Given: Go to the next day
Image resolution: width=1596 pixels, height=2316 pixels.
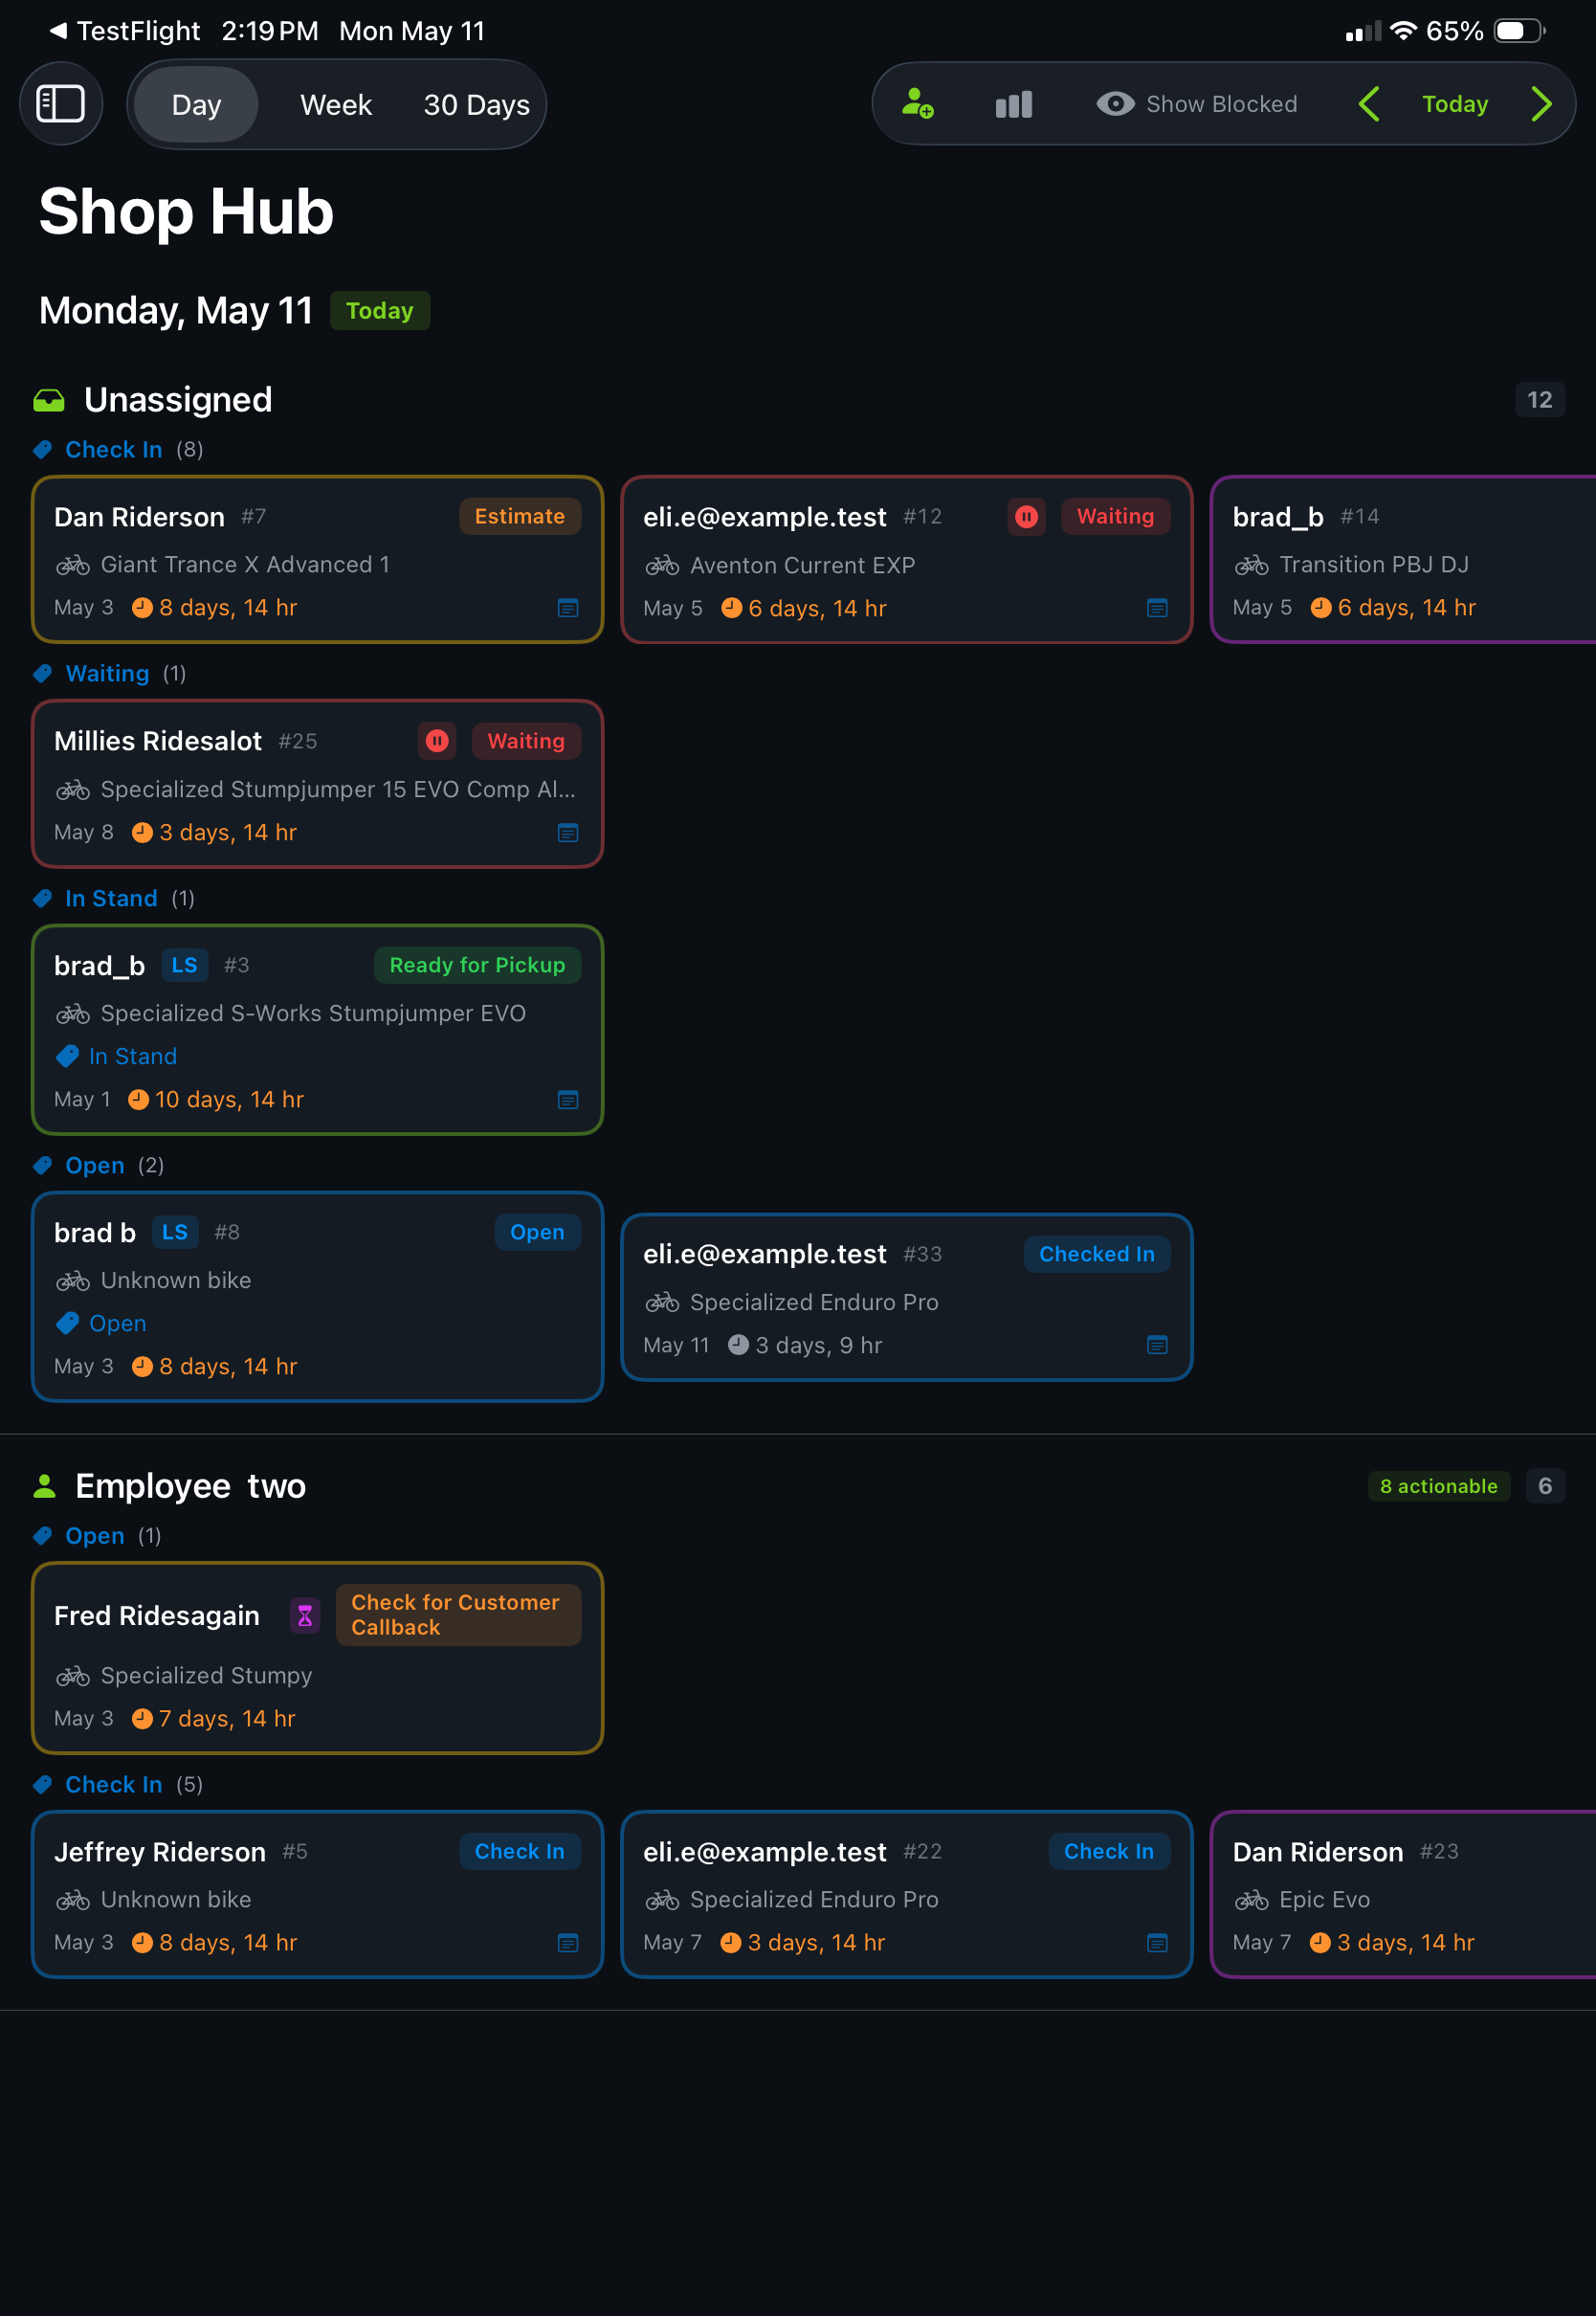Looking at the screenshot, I should pos(1541,104).
